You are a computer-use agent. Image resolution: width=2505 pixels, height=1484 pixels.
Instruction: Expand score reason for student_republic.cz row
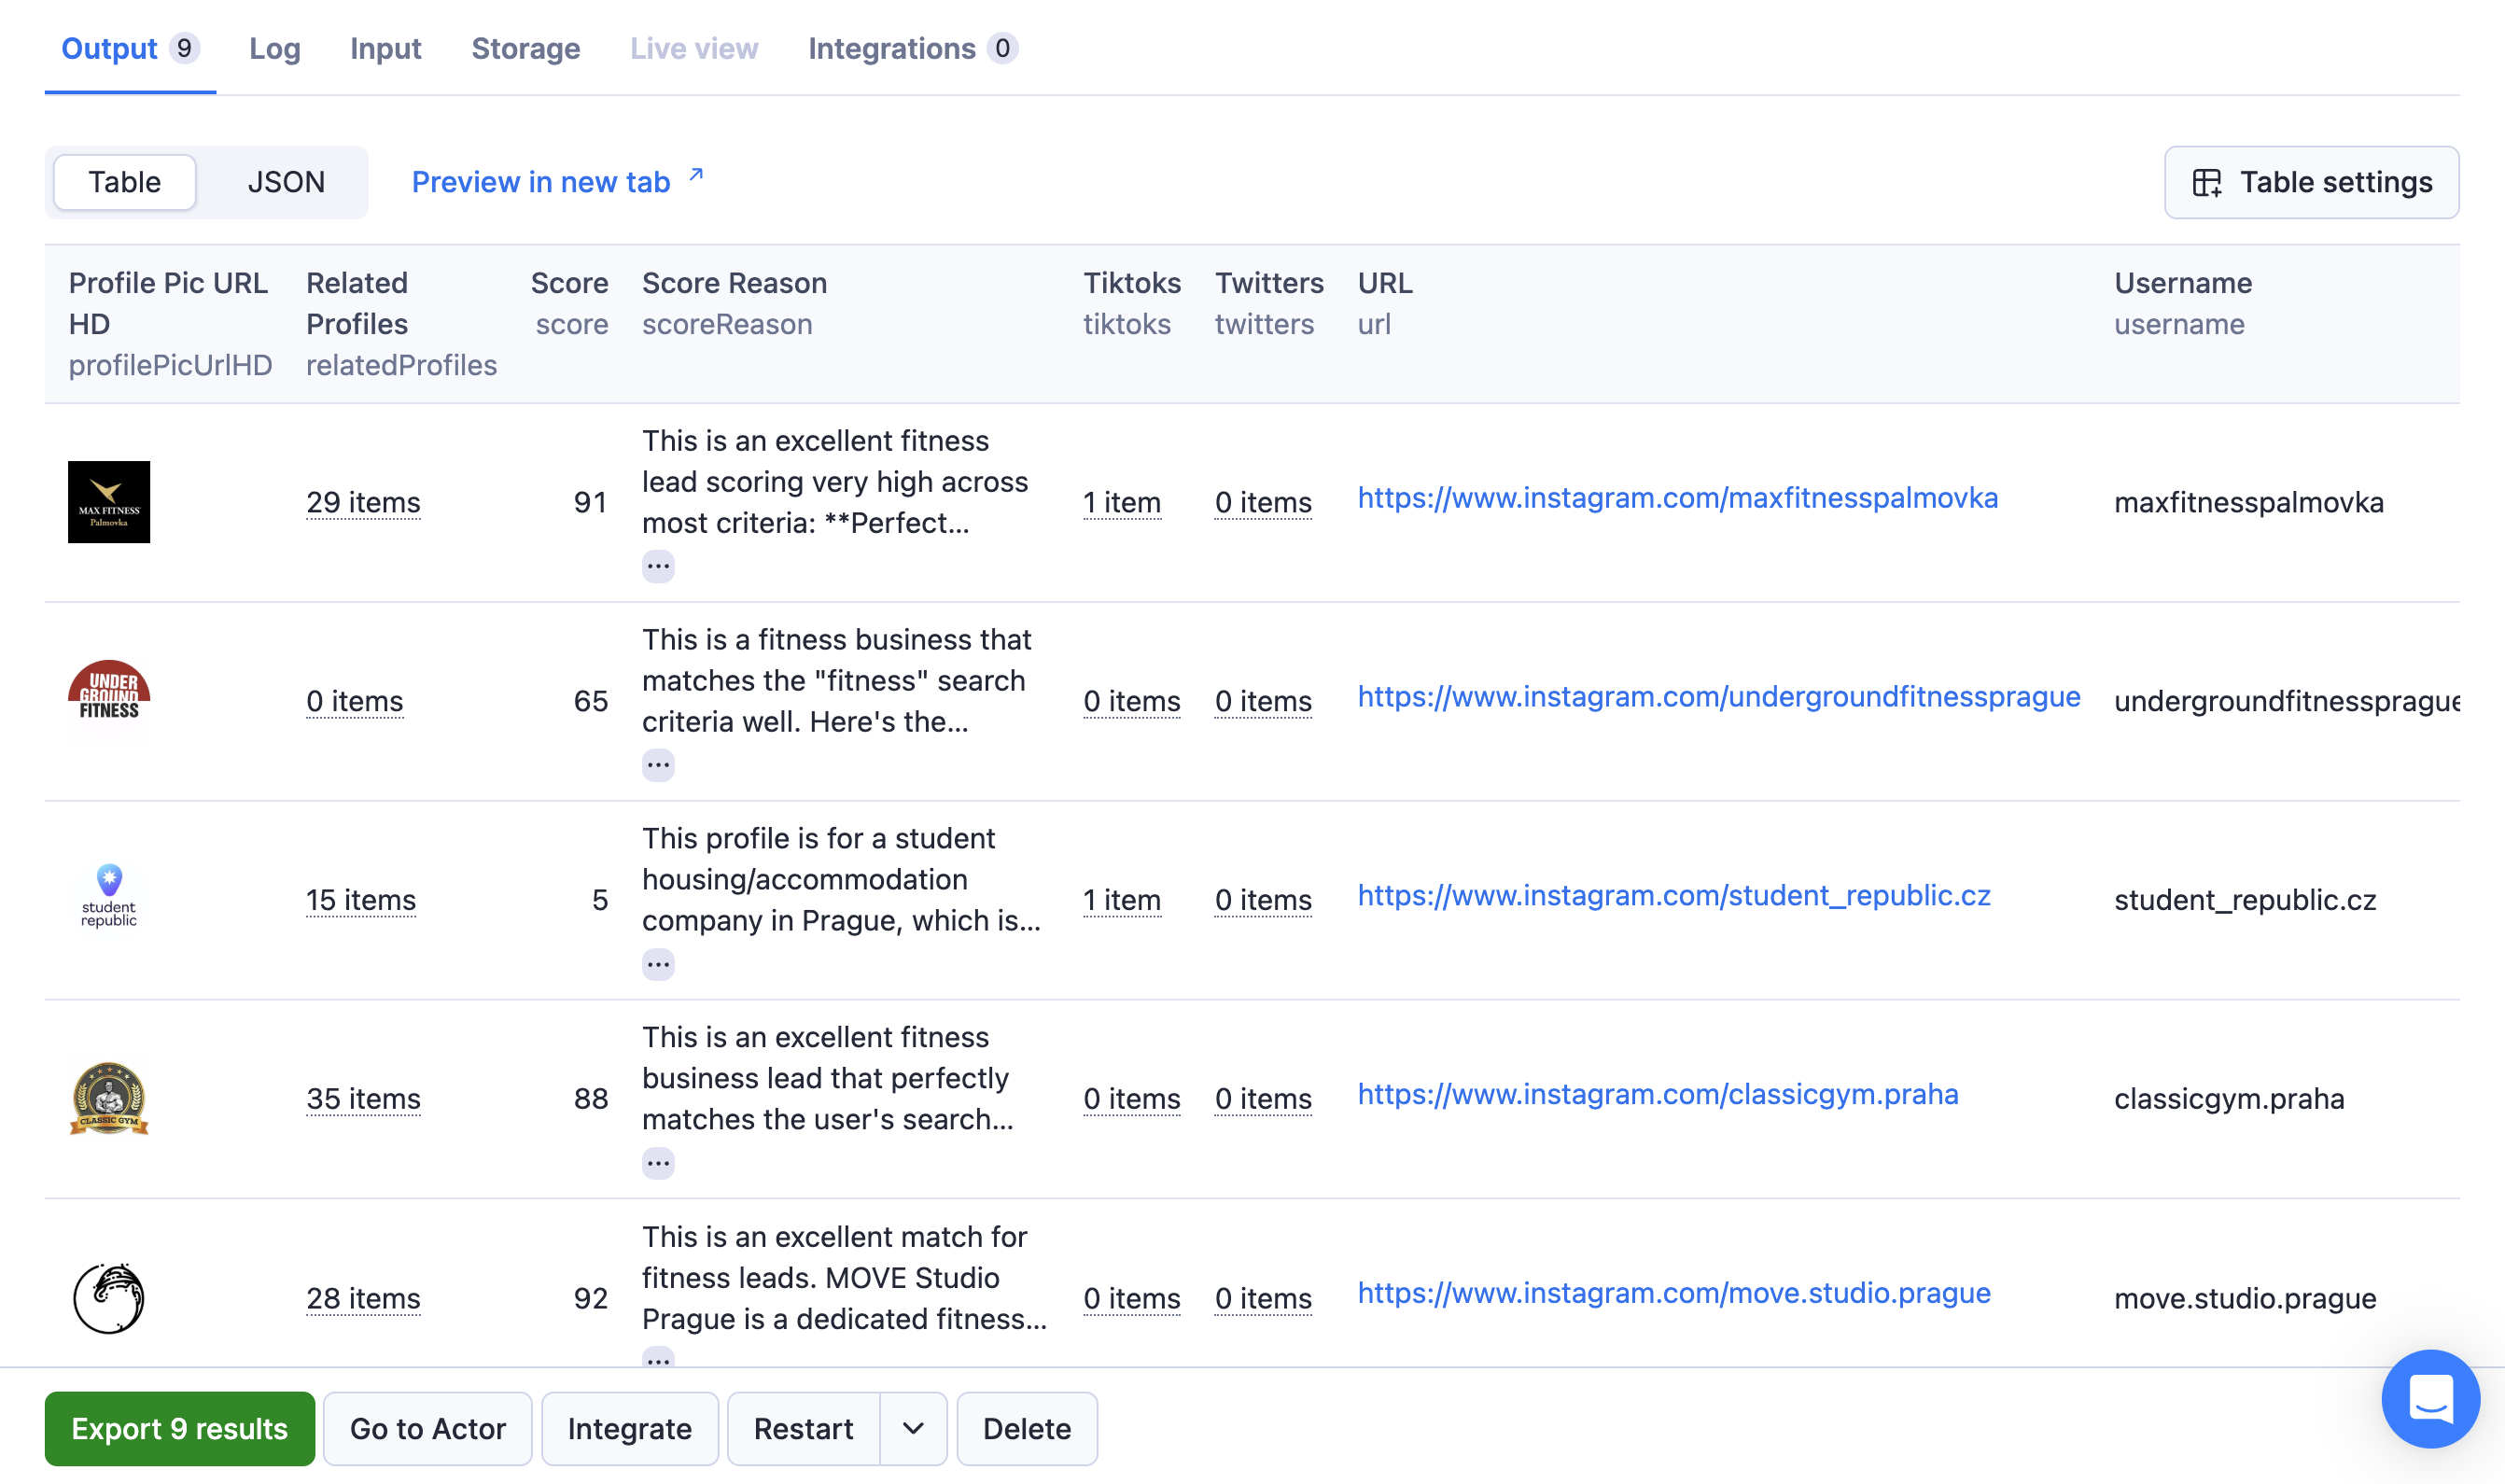click(x=657, y=964)
